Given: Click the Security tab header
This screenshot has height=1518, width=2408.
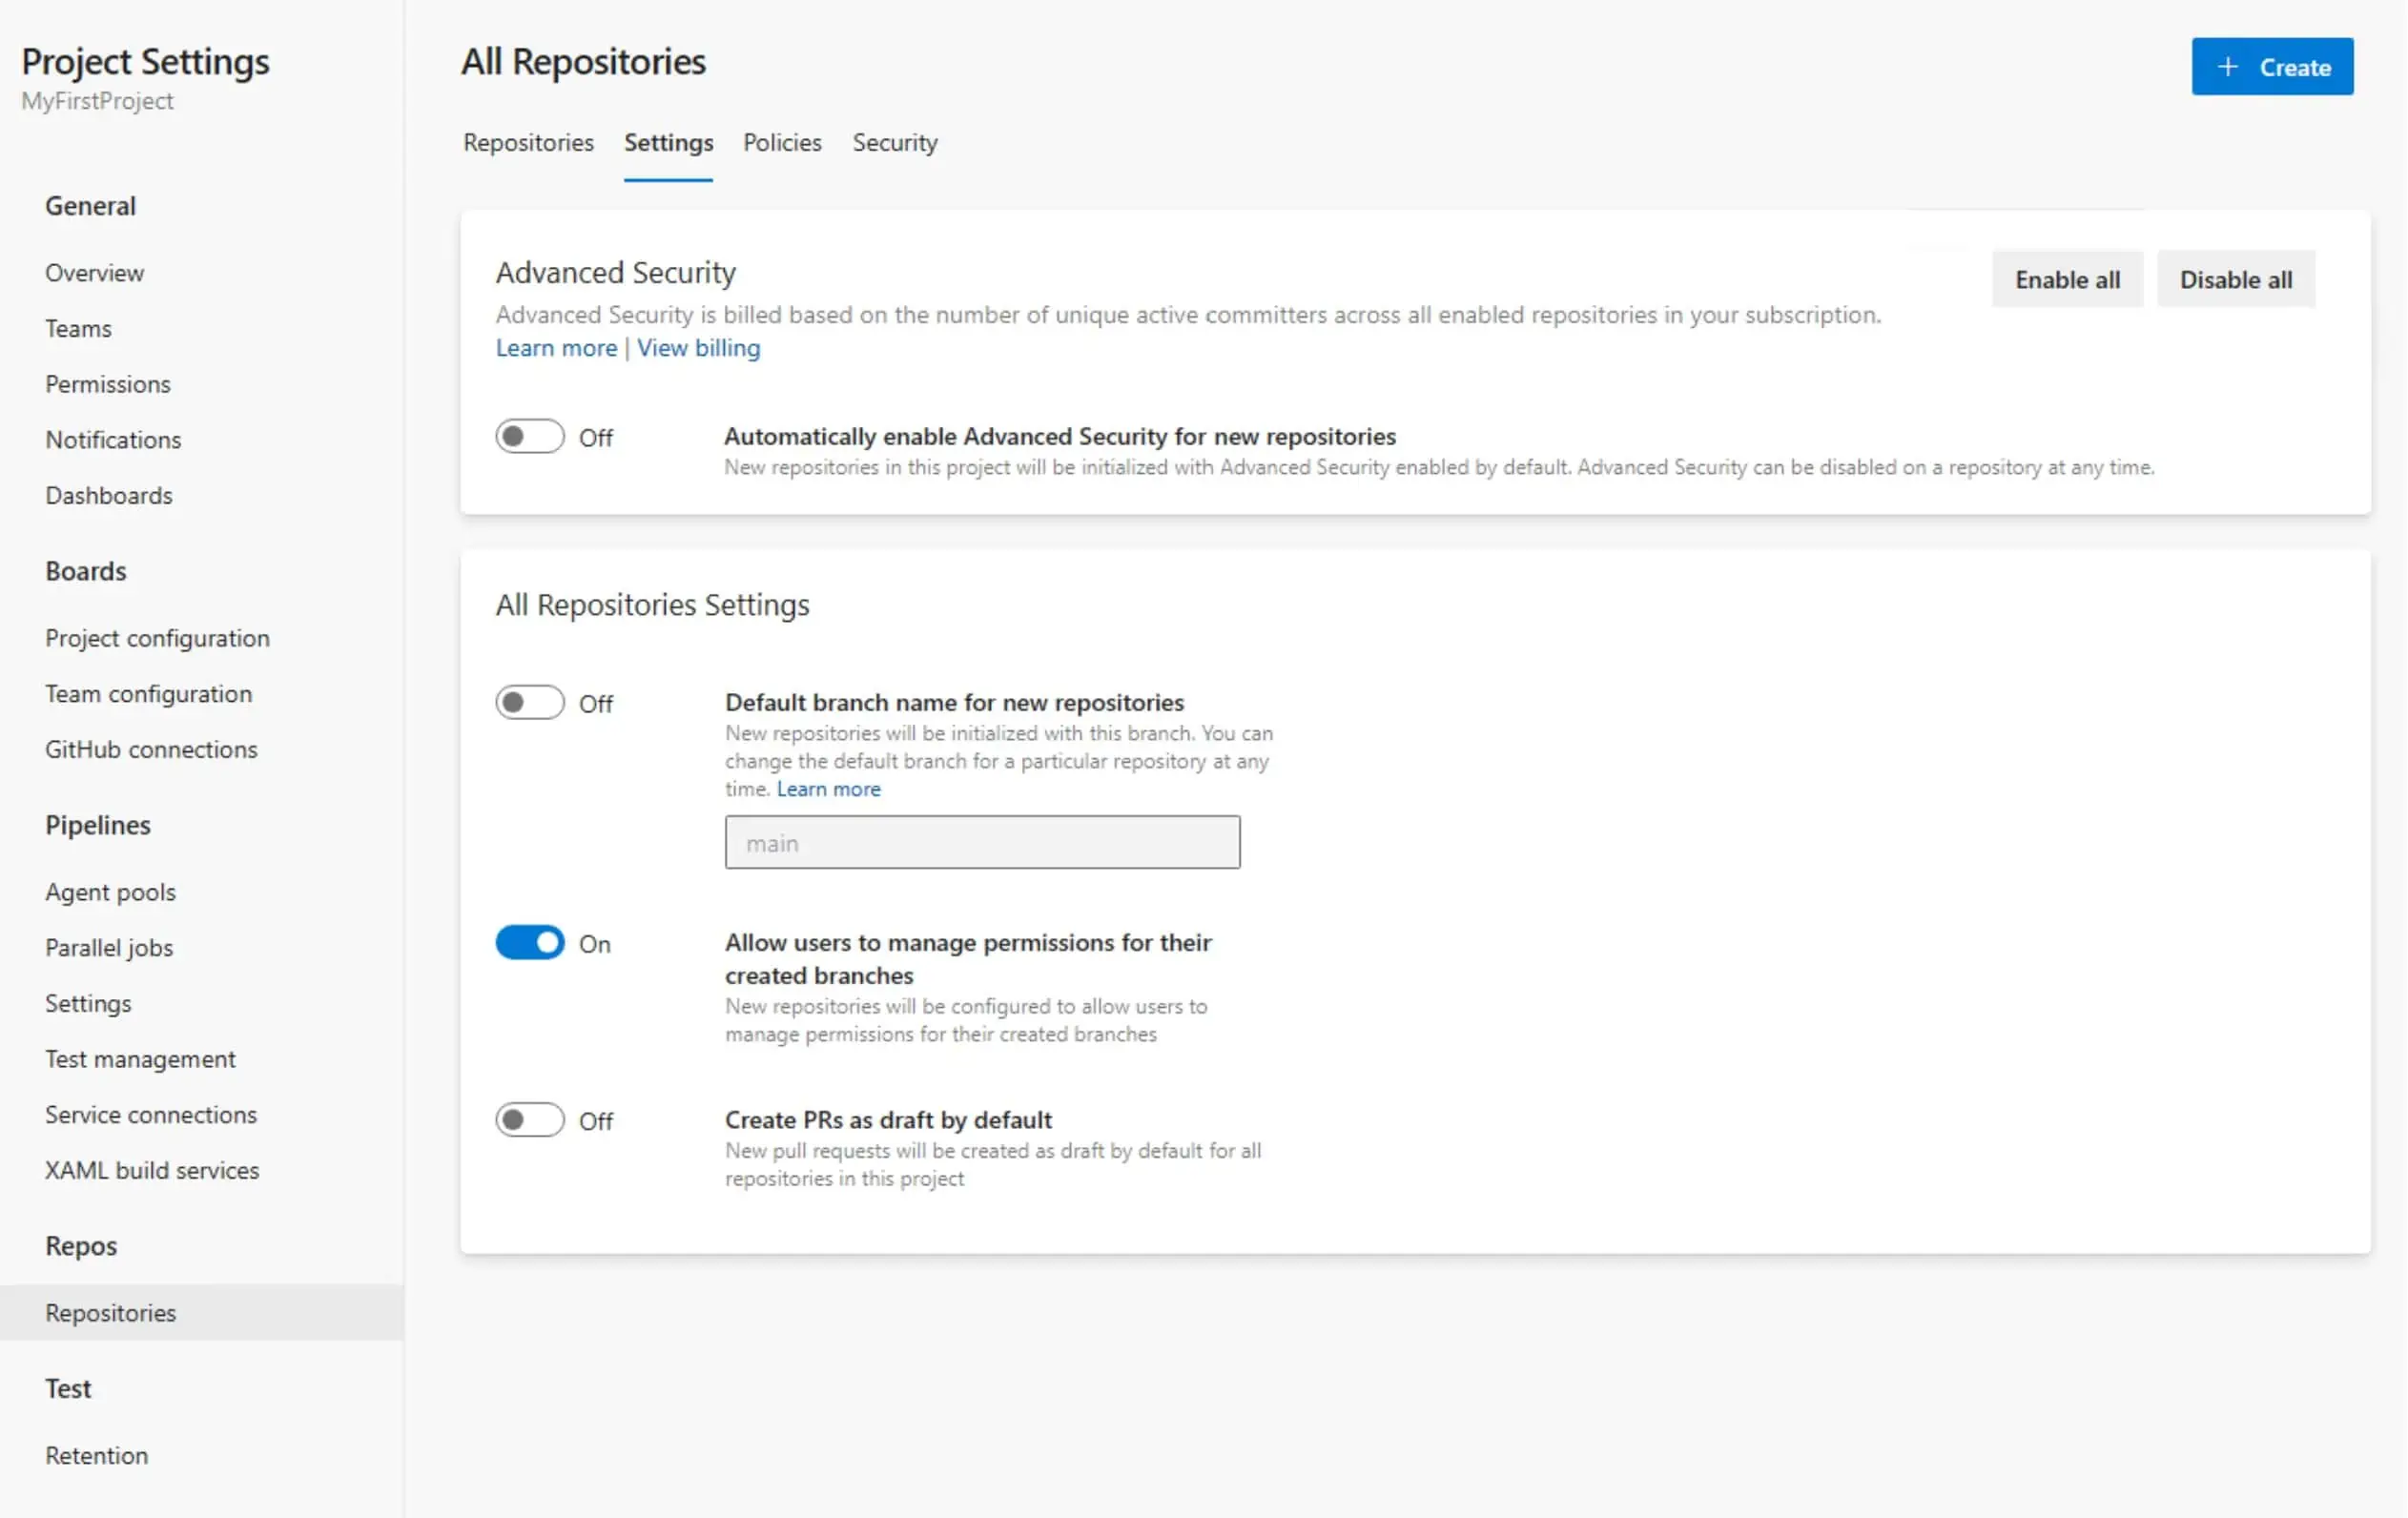Looking at the screenshot, I should [892, 143].
